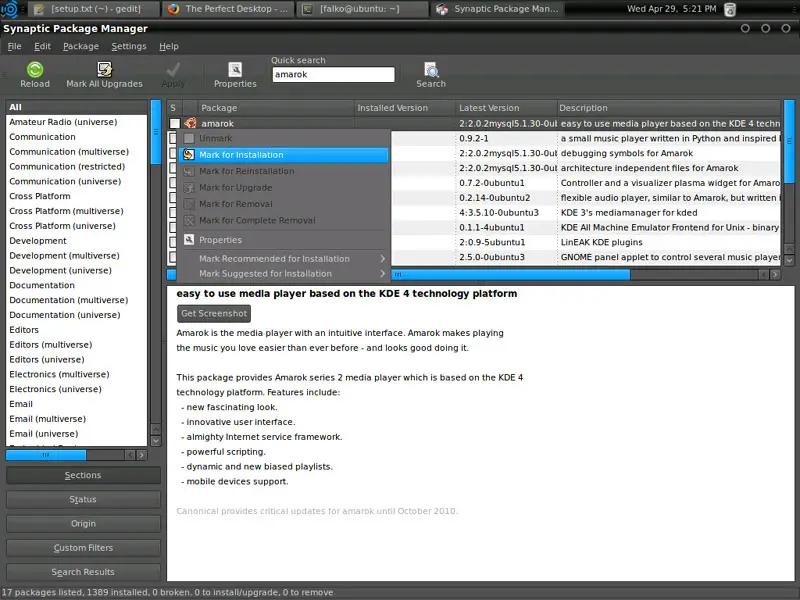
Task: Tick checkbox of the 0.9.2-1 package row
Action: [173, 138]
